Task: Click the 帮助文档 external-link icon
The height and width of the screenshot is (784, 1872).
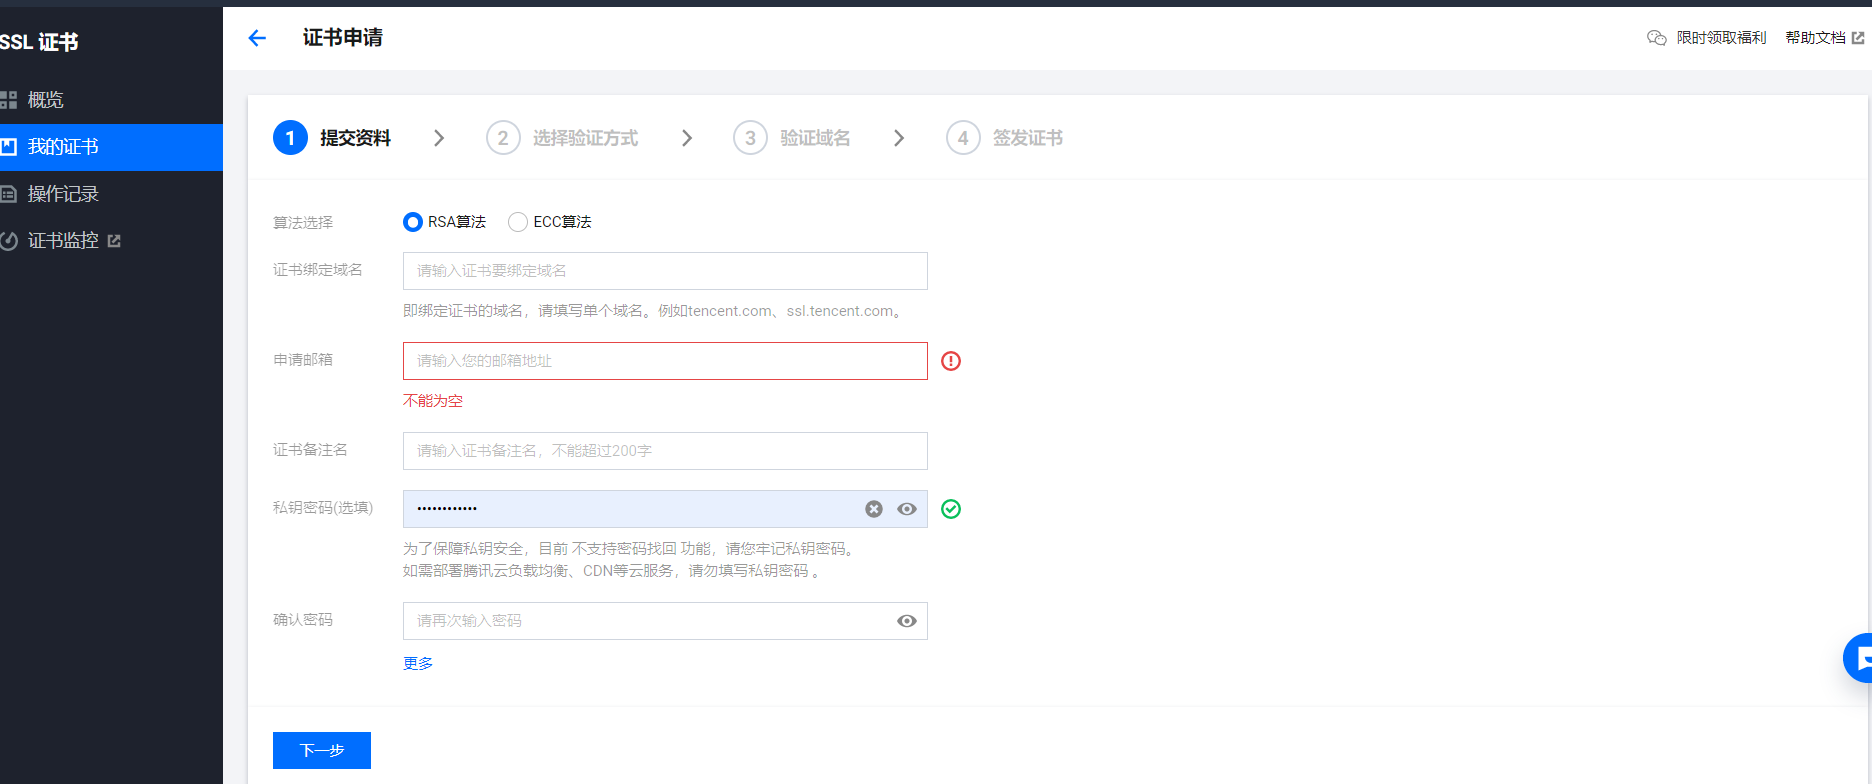Action: [1858, 38]
